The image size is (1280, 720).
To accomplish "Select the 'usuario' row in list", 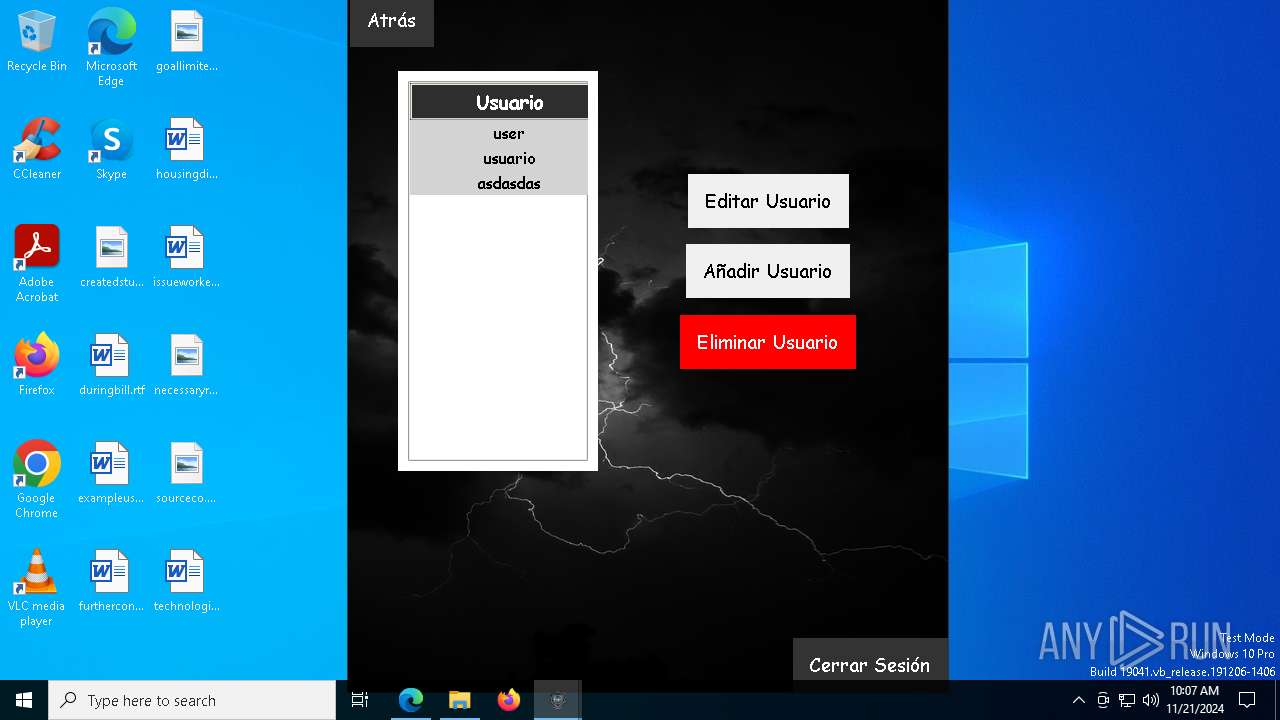I will point(499,158).
